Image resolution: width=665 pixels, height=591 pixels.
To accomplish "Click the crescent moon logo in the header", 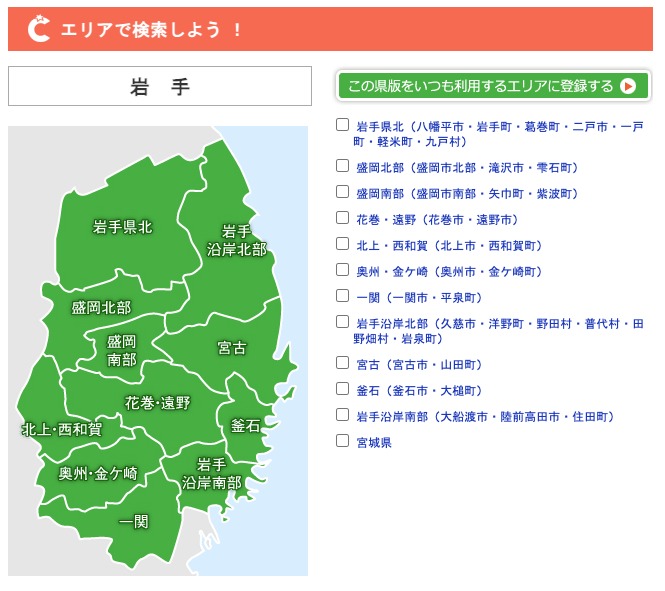I will 39,28.
